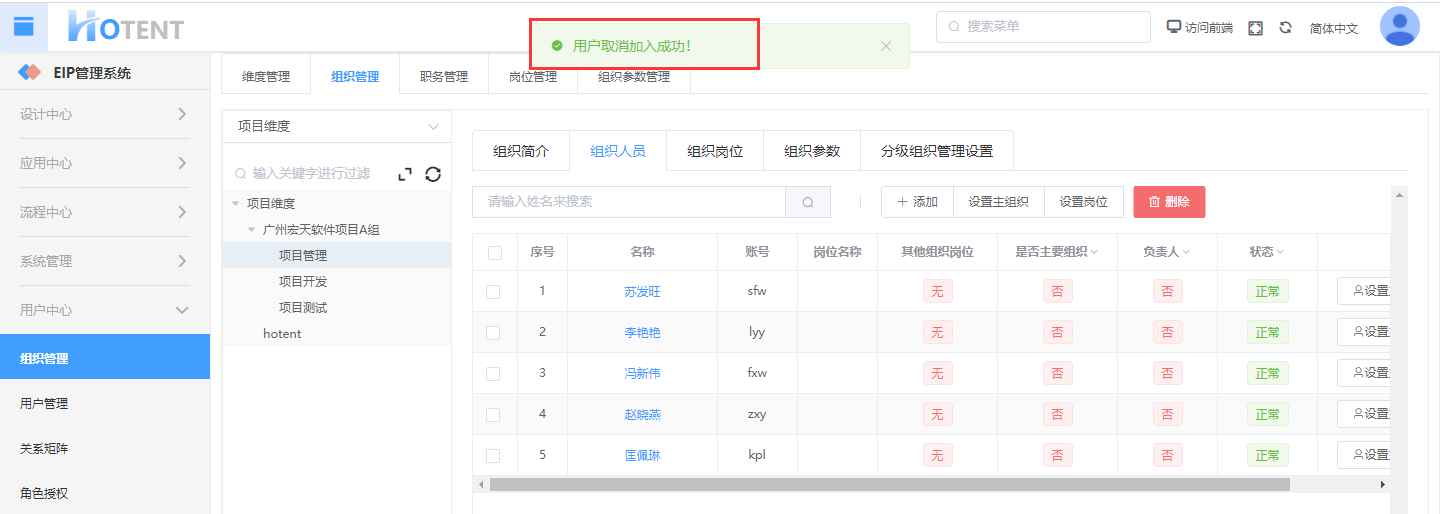
Task: Switch to the 组织参数管理 tab
Action: pos(634,76)
